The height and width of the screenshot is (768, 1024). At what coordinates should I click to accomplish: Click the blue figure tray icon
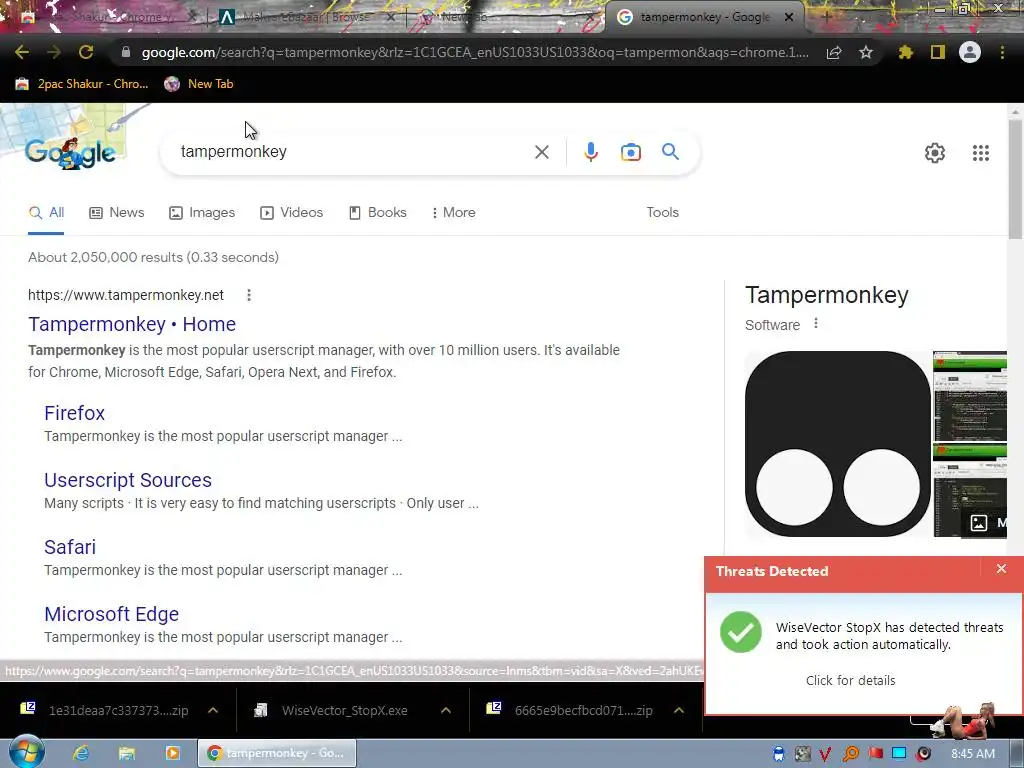click(x=778, y=754)
